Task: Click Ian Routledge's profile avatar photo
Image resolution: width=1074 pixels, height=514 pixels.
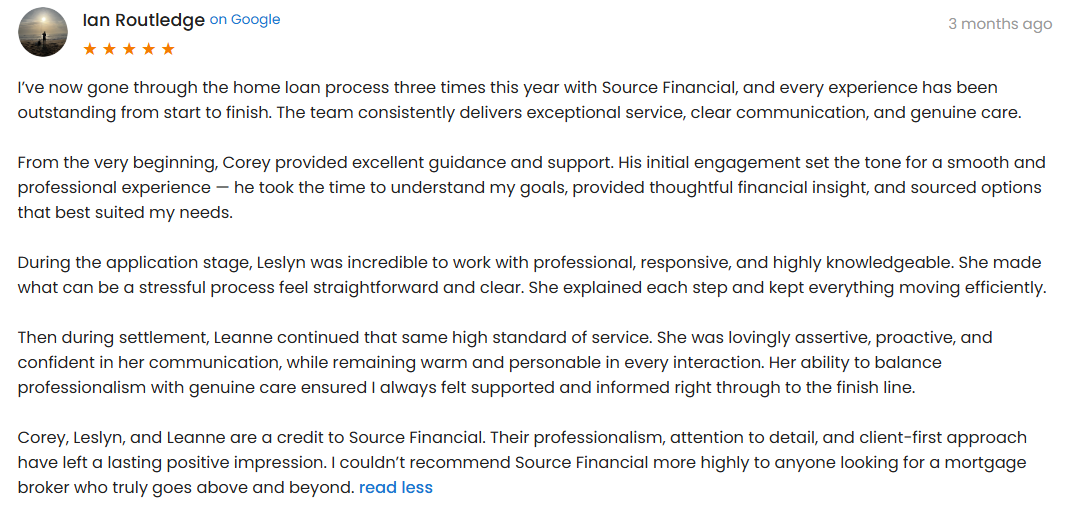Action: (x=43, y=32)
